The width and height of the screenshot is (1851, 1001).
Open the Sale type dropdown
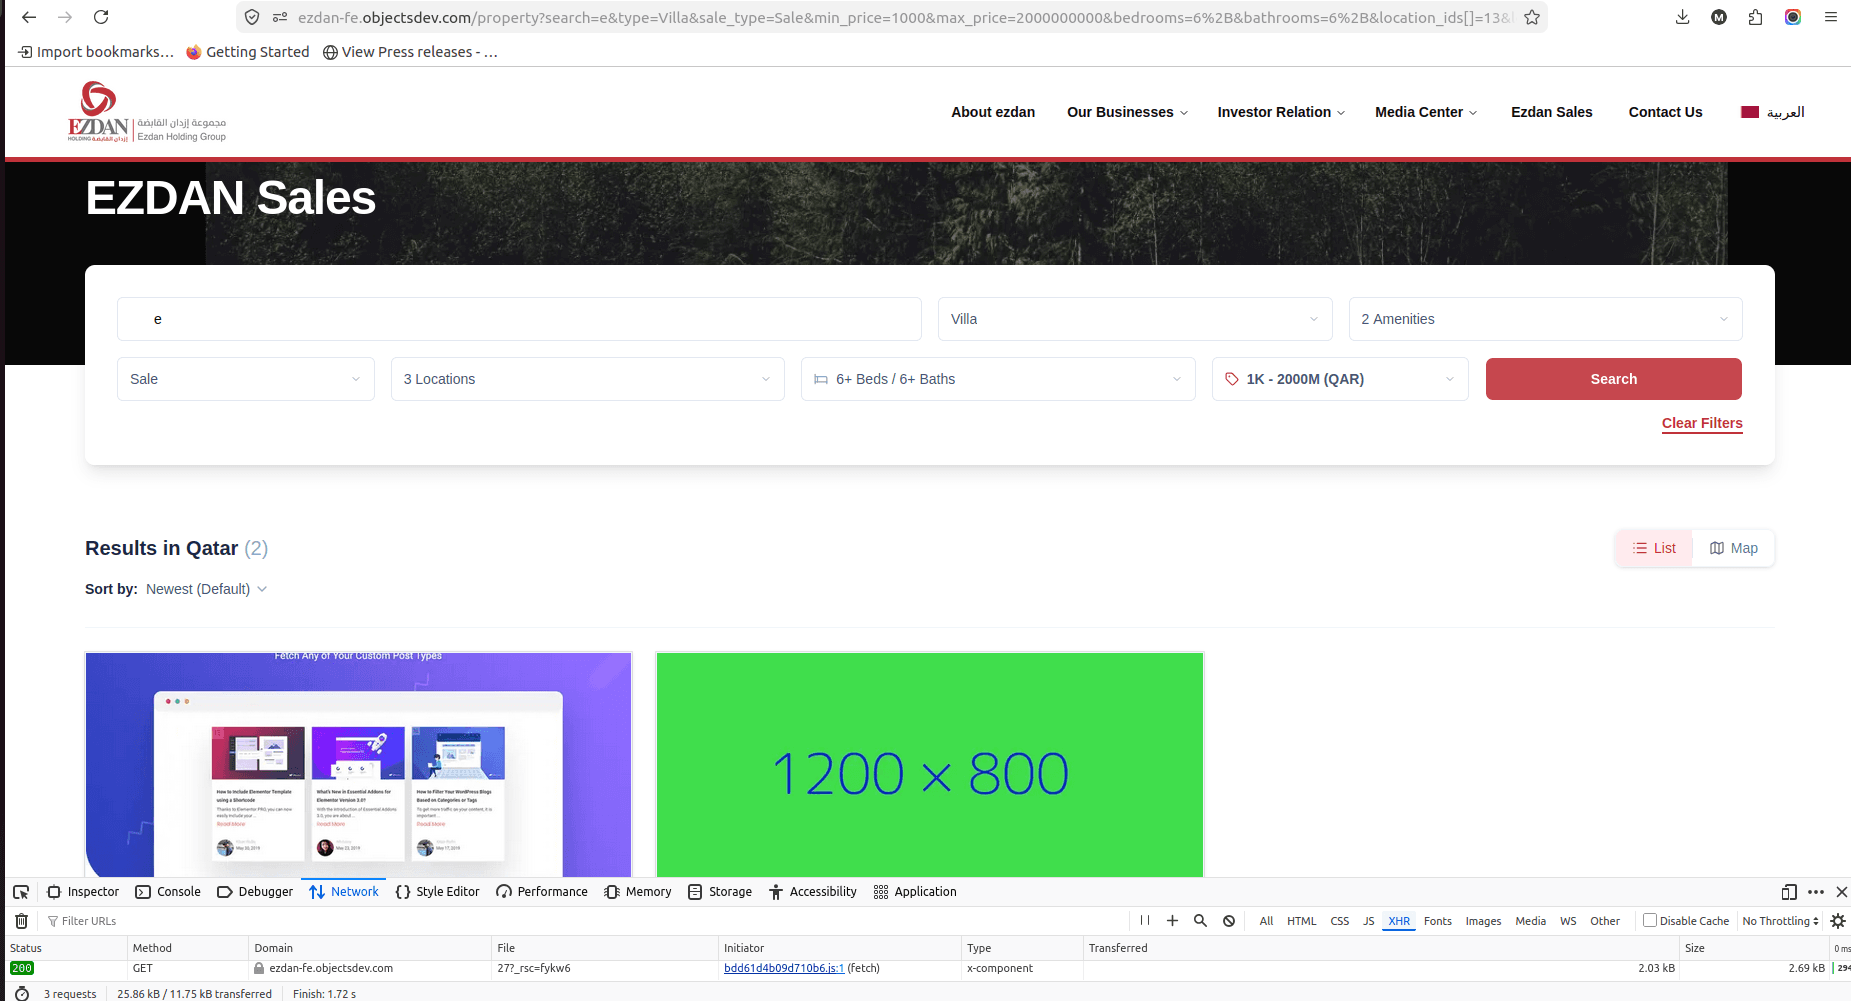pyautogui.click(x=246, y=379)
